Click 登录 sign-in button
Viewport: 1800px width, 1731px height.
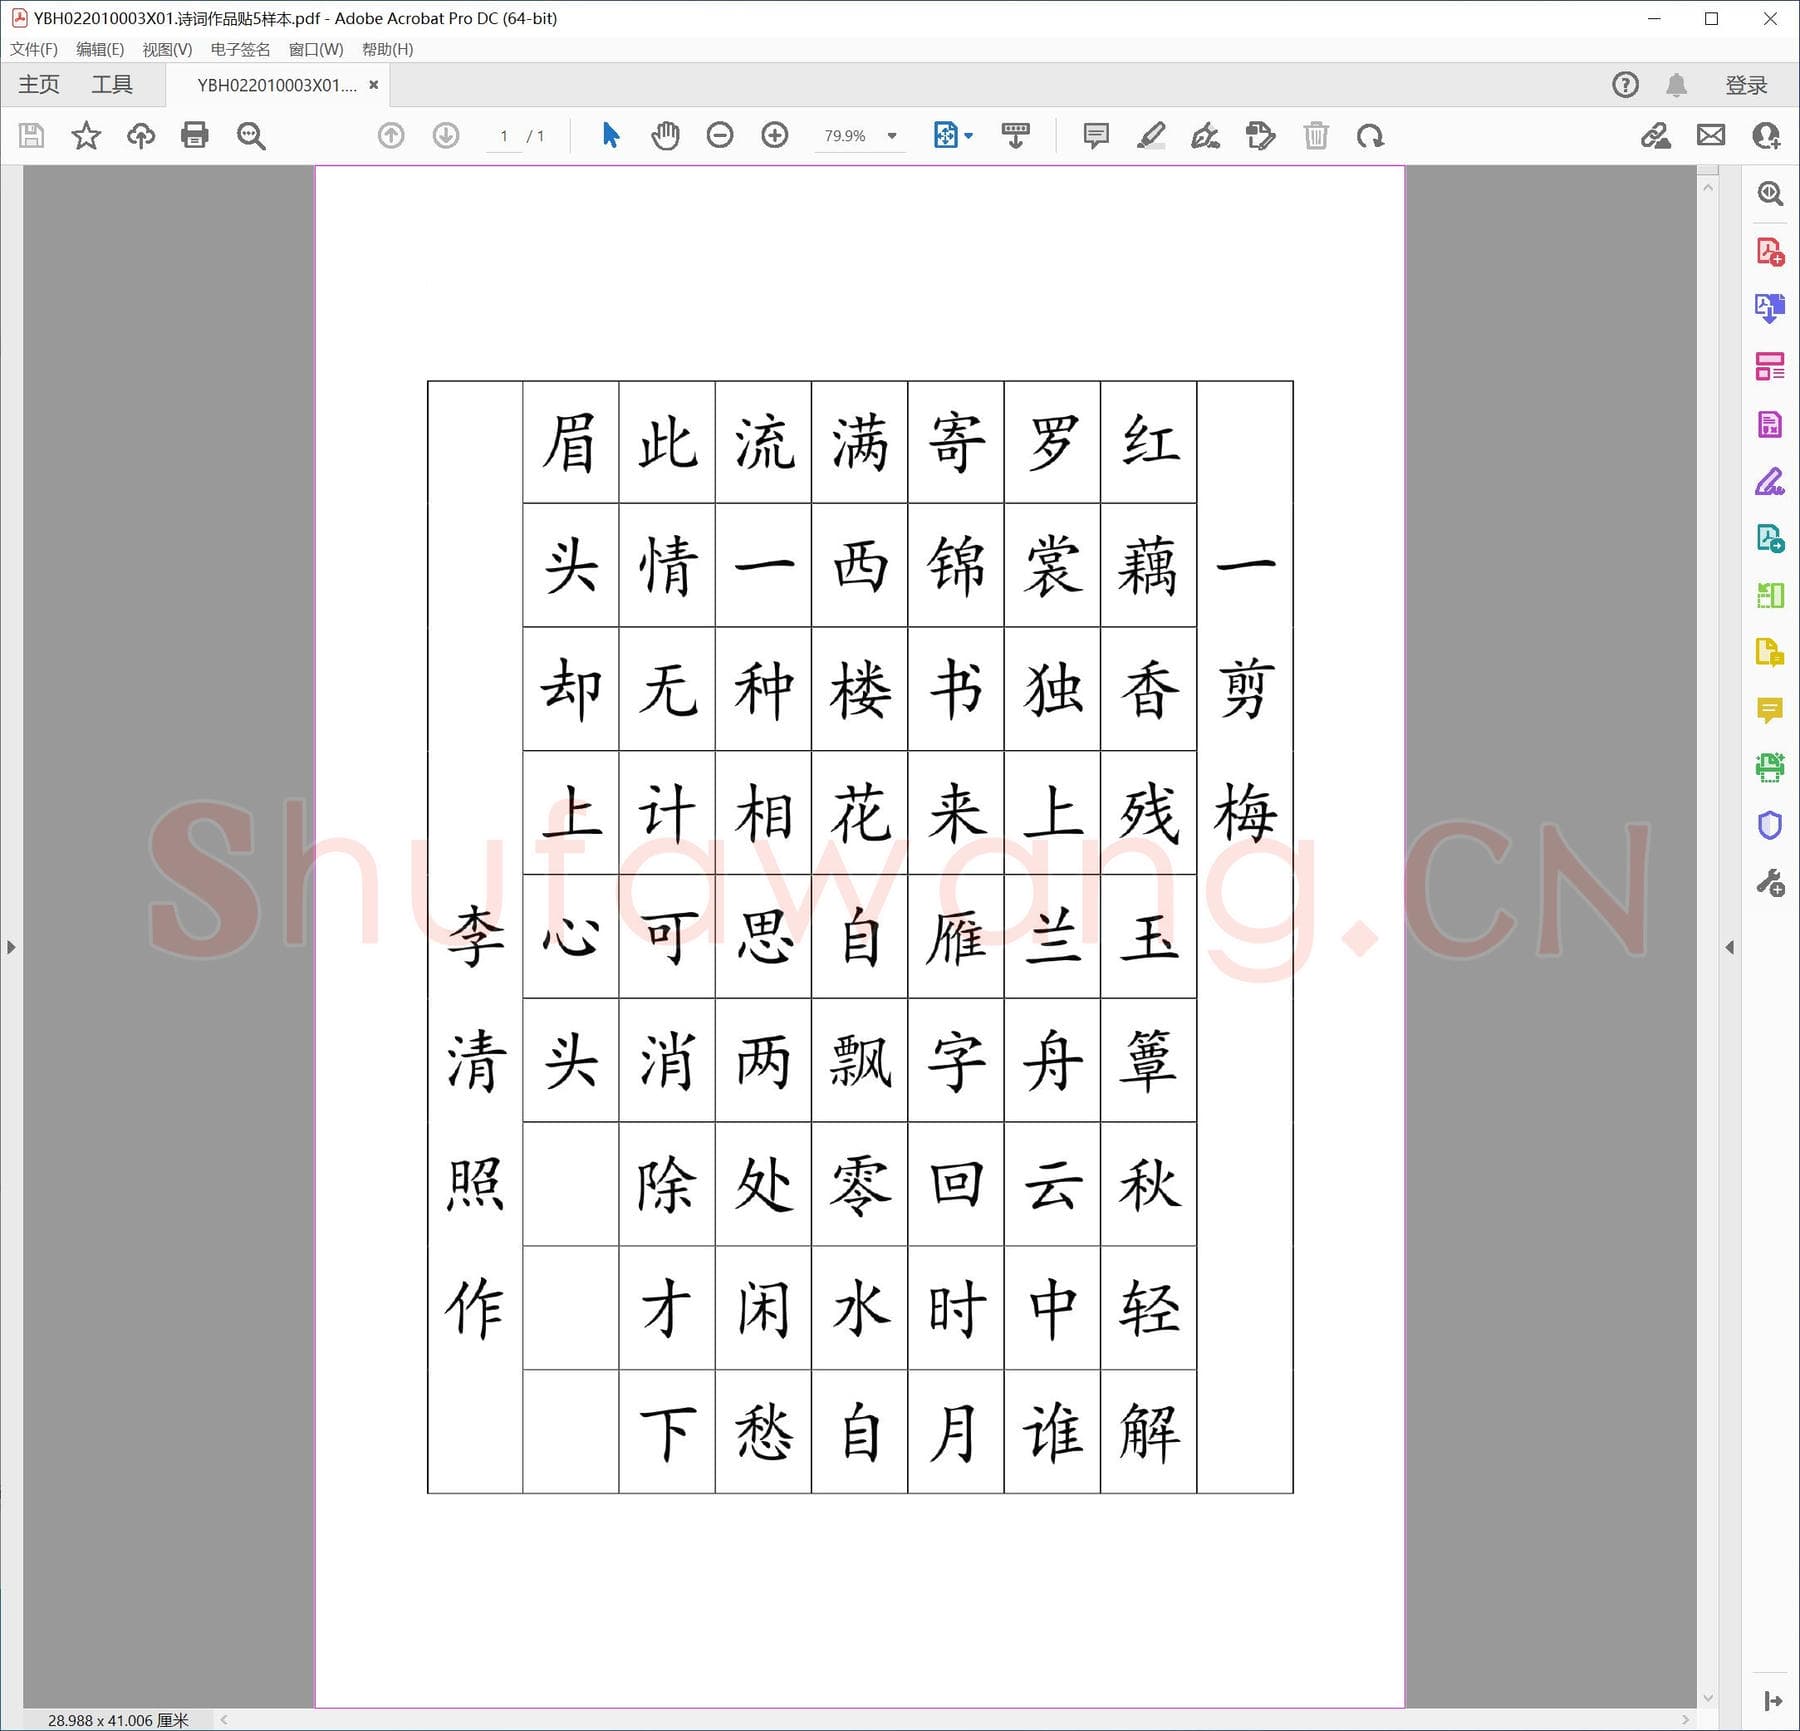(1746, 85)
